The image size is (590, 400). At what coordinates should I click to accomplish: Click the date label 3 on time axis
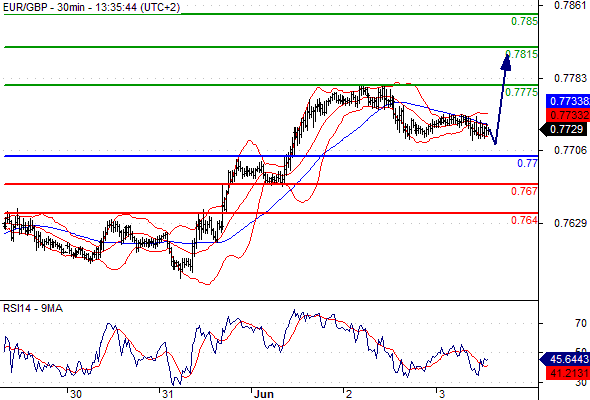(x=442, y=394)
